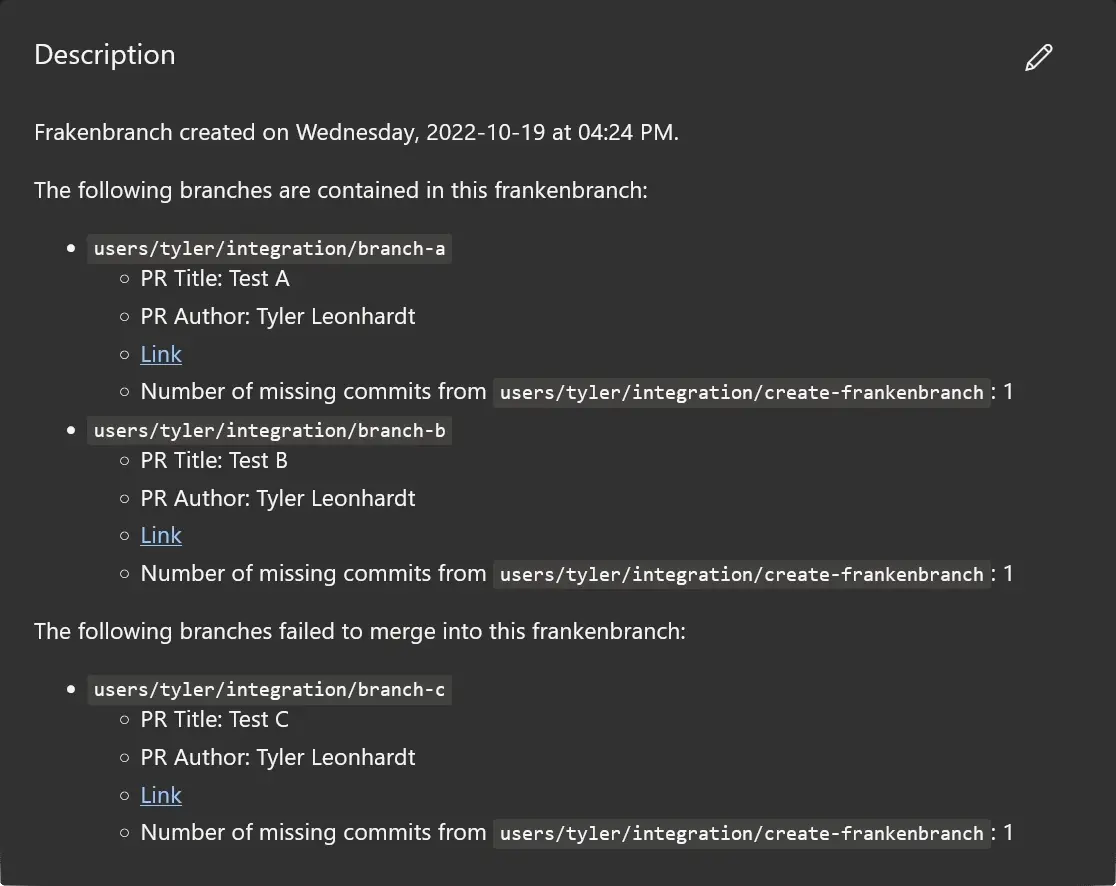The height and width of the screenshot is (886, 1116).
Task: Click the create-frankenbranch code chip under branch-a
Action: 742,392
